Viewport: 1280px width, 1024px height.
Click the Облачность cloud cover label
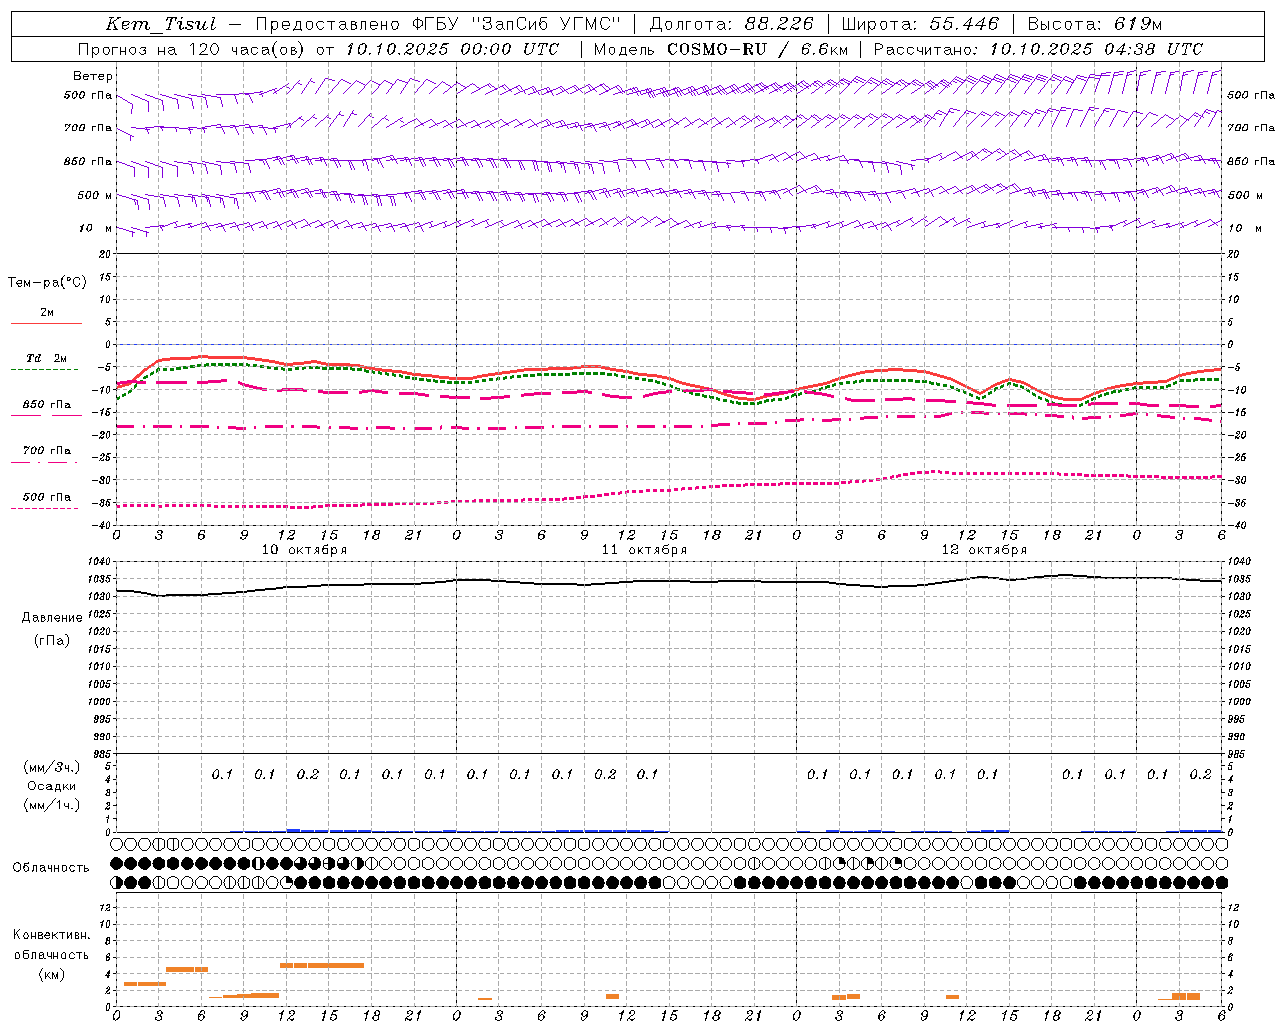pyautogui.click(x=51, y=867)
